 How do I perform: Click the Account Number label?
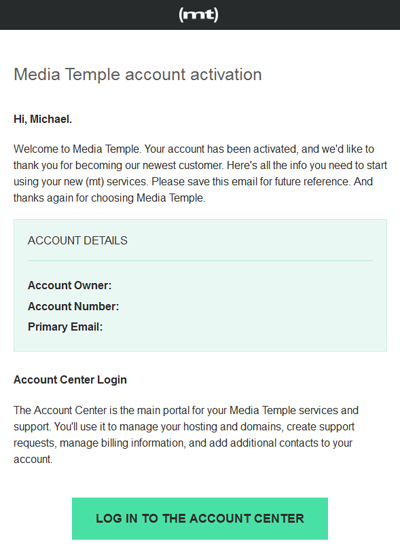point(73,306)
